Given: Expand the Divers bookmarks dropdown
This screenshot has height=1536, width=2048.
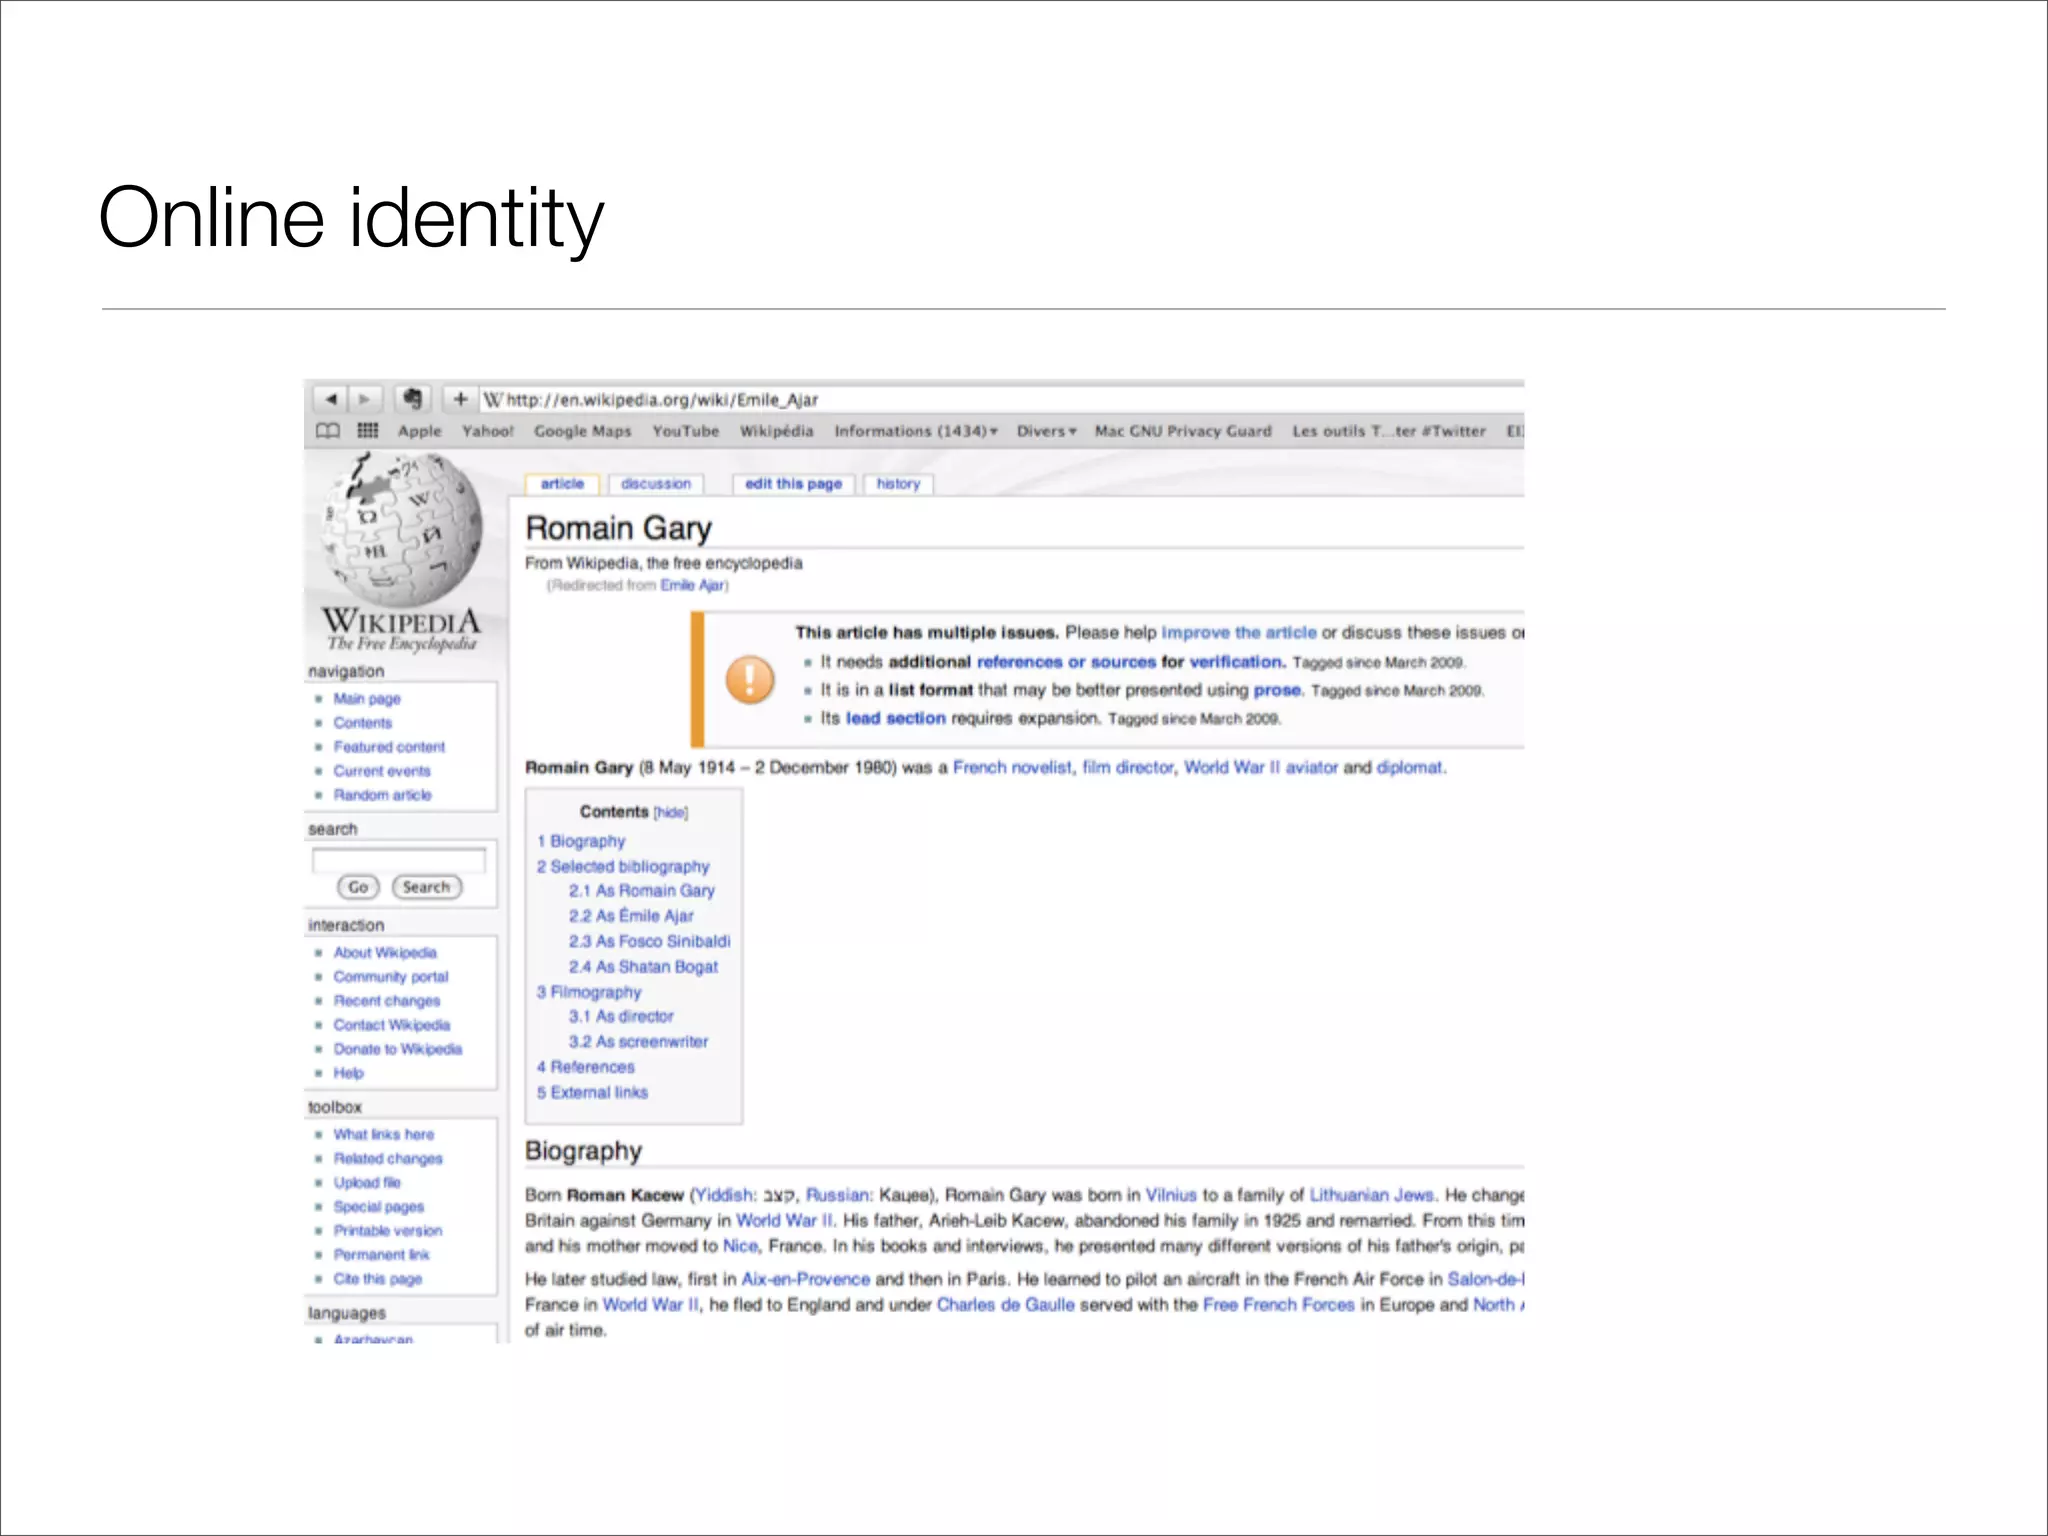Looking at the screenshot, I should [1046, 431].
